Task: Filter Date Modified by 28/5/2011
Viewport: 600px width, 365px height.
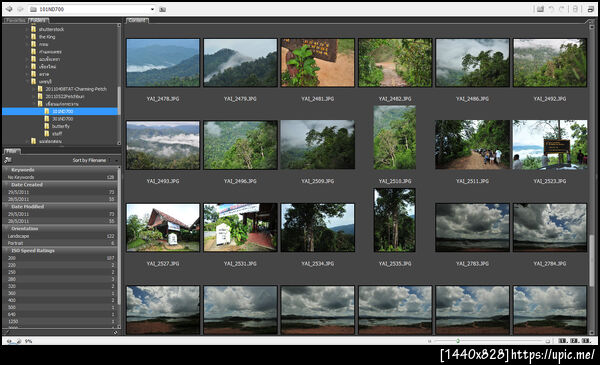Action: (61, 221)
